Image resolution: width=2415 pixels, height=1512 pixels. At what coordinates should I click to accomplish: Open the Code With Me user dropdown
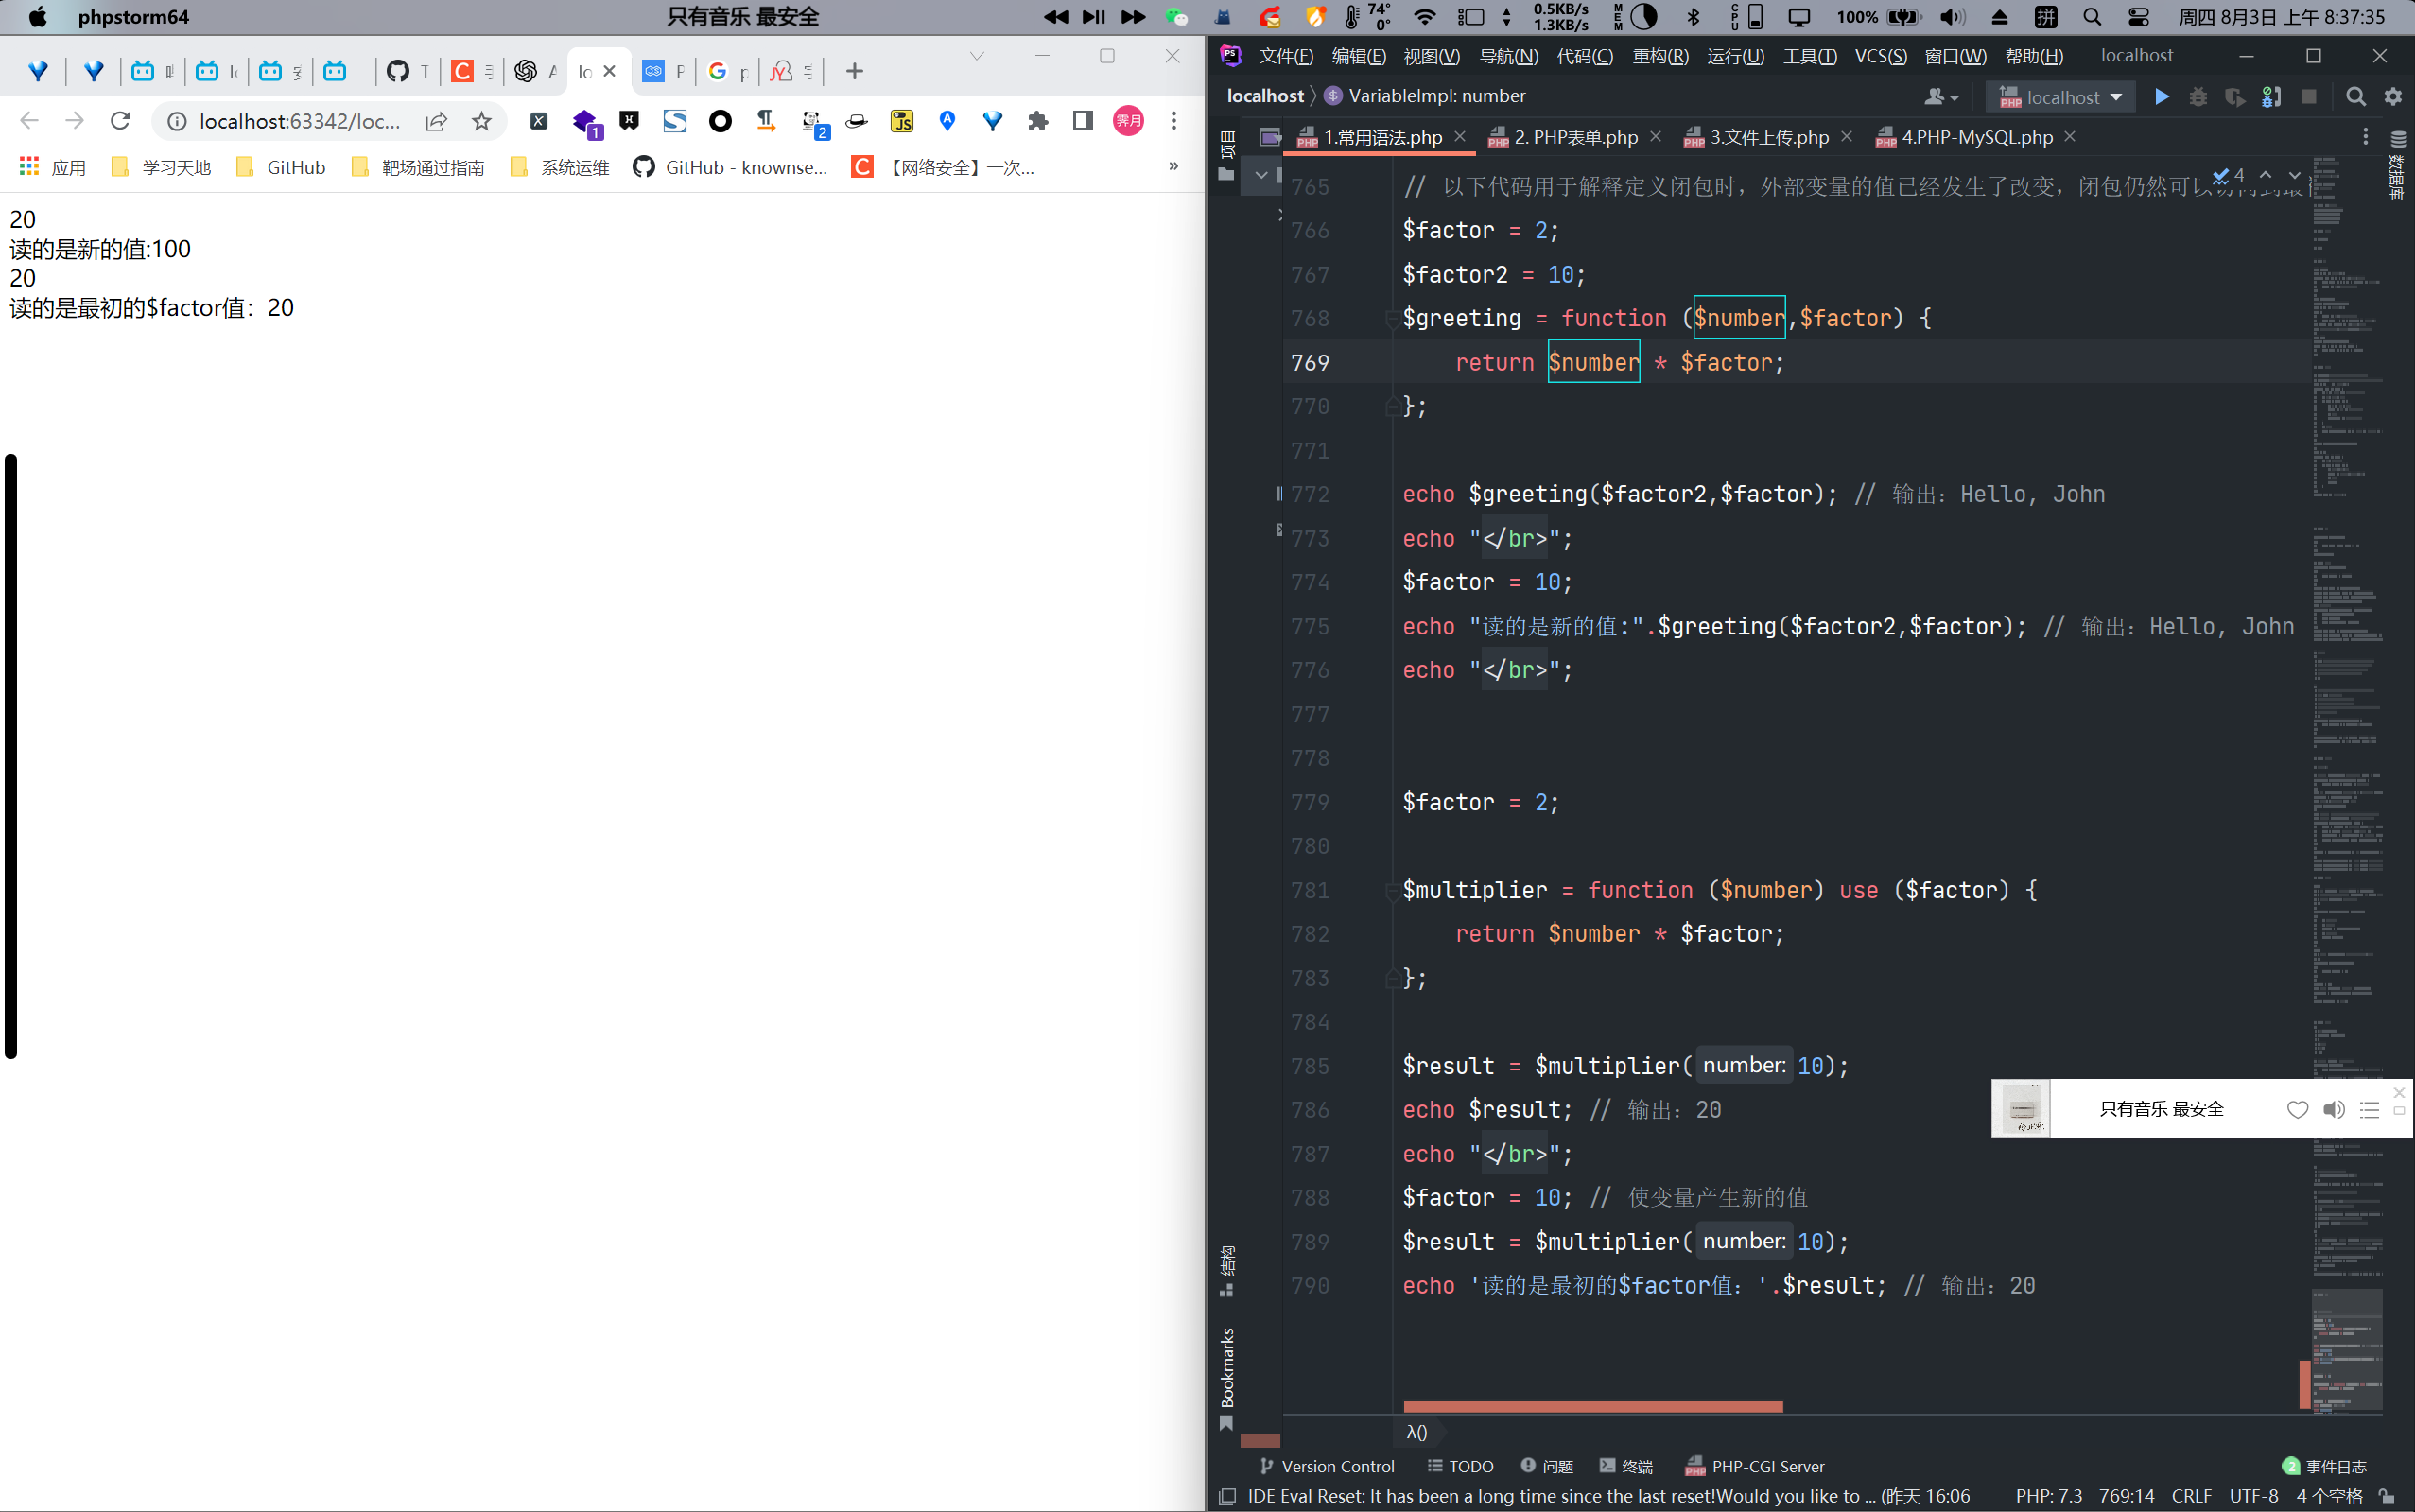1941,97
